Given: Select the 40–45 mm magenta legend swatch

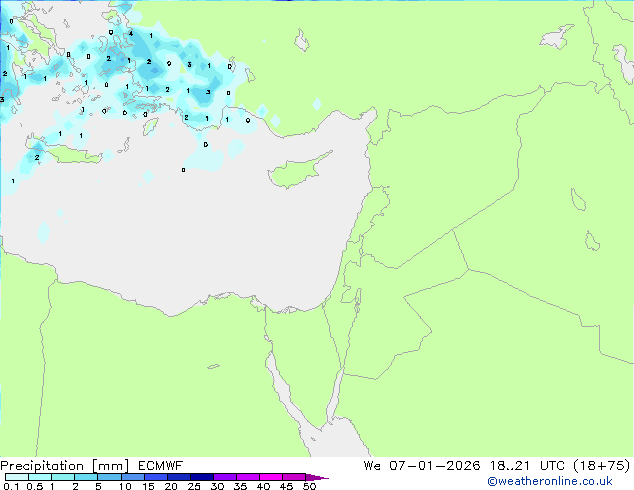Looking at the screenshot, I should [271, 477].
